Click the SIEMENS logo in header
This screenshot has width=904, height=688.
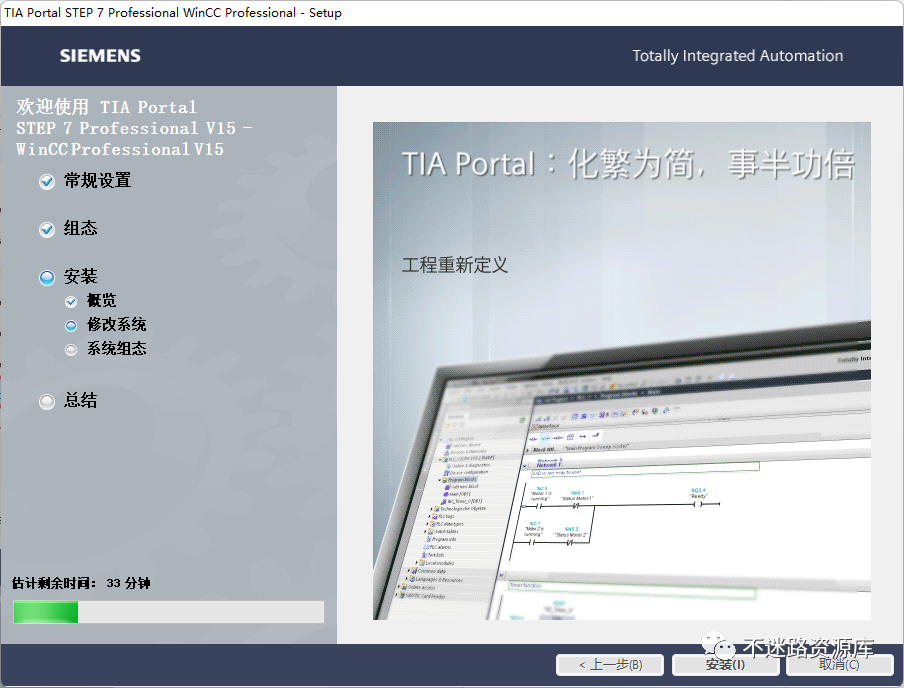100,56
